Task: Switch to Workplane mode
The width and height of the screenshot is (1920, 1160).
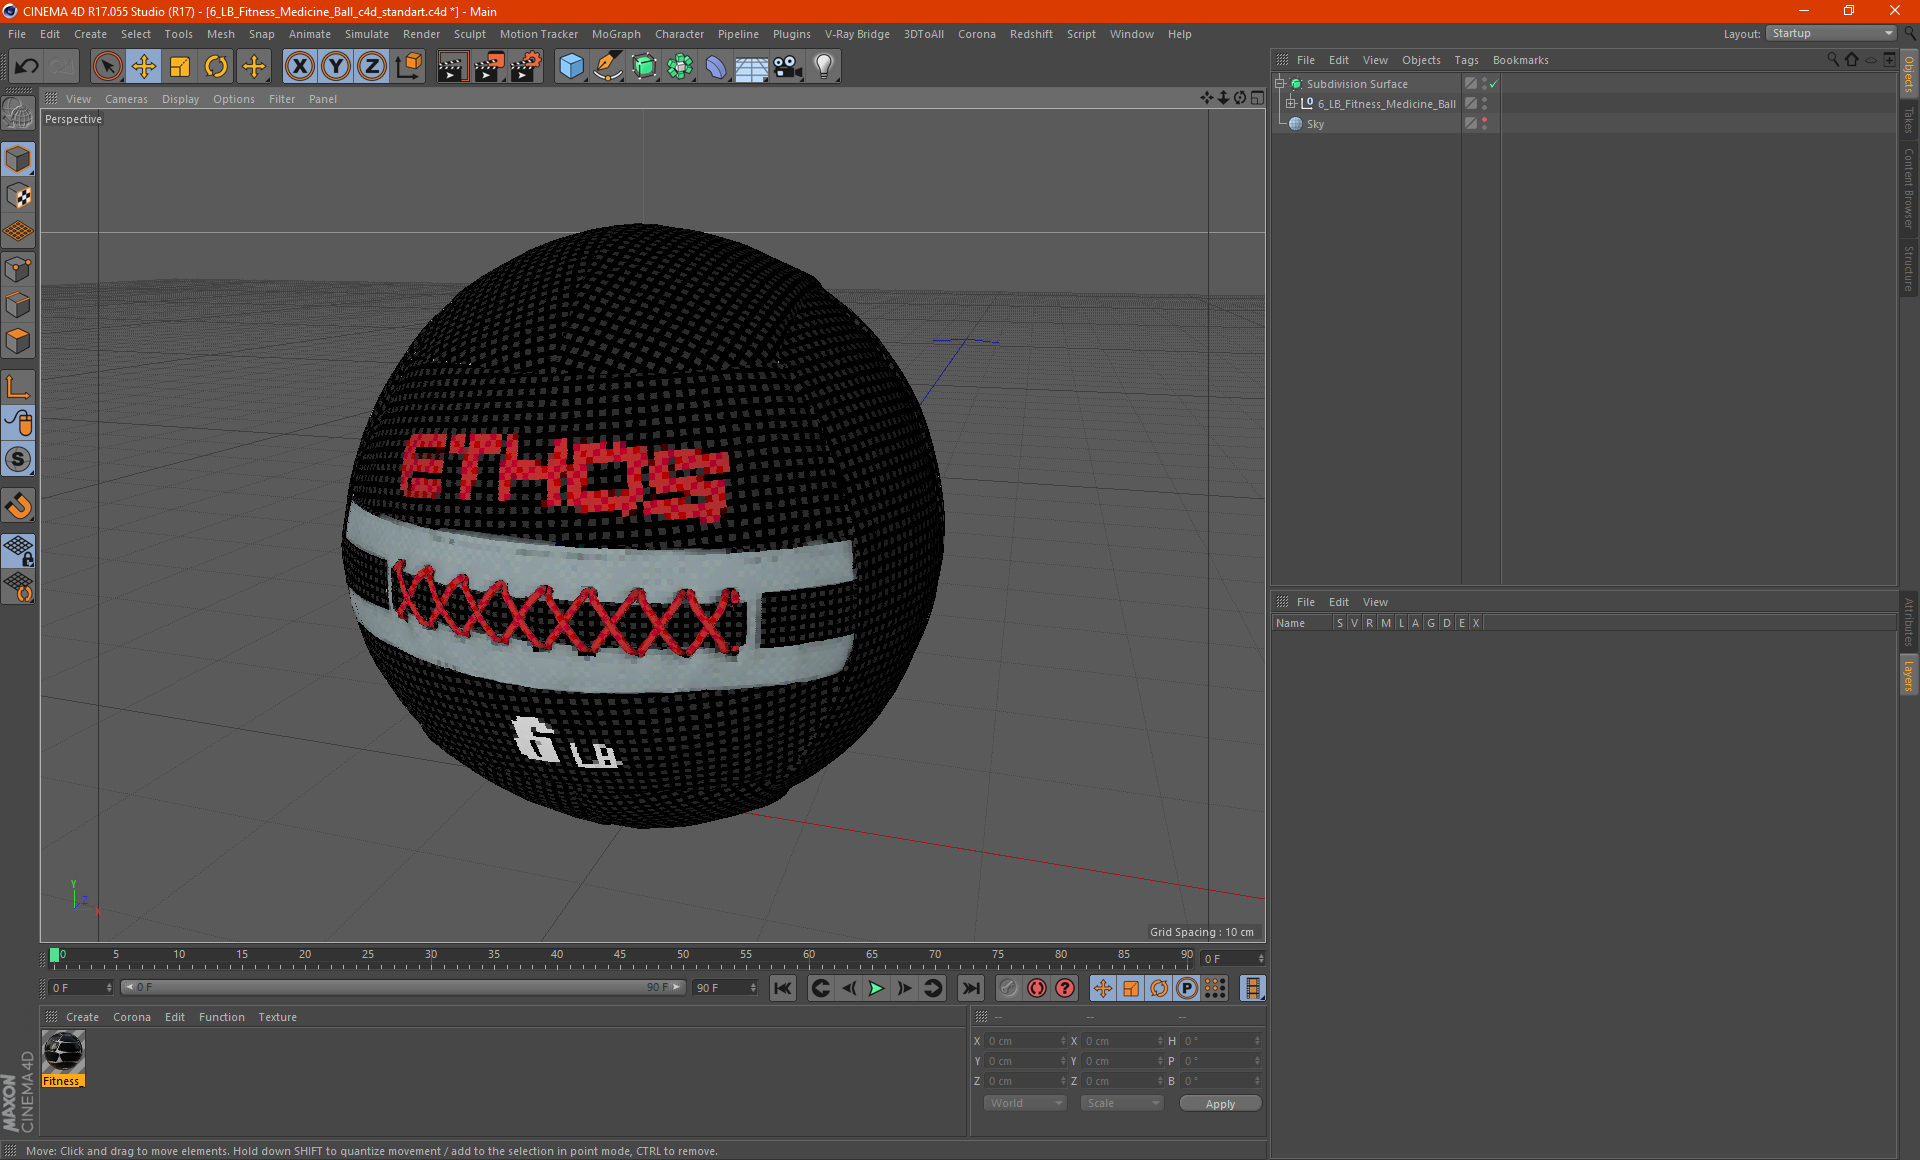Action: pos(18,232)
